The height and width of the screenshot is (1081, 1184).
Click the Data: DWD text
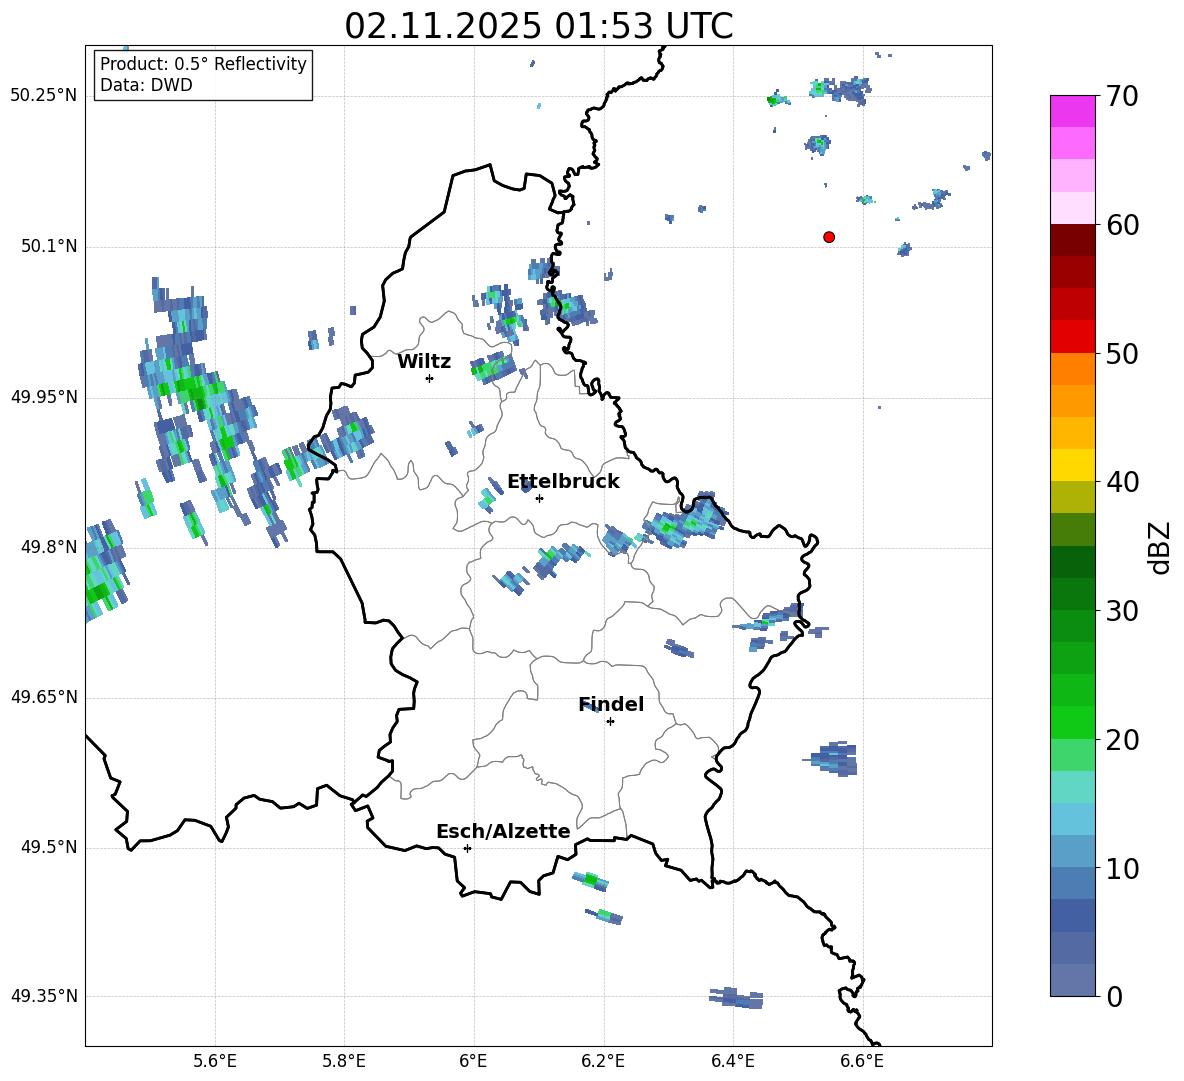pyautogui.click(x=146, y=86)
